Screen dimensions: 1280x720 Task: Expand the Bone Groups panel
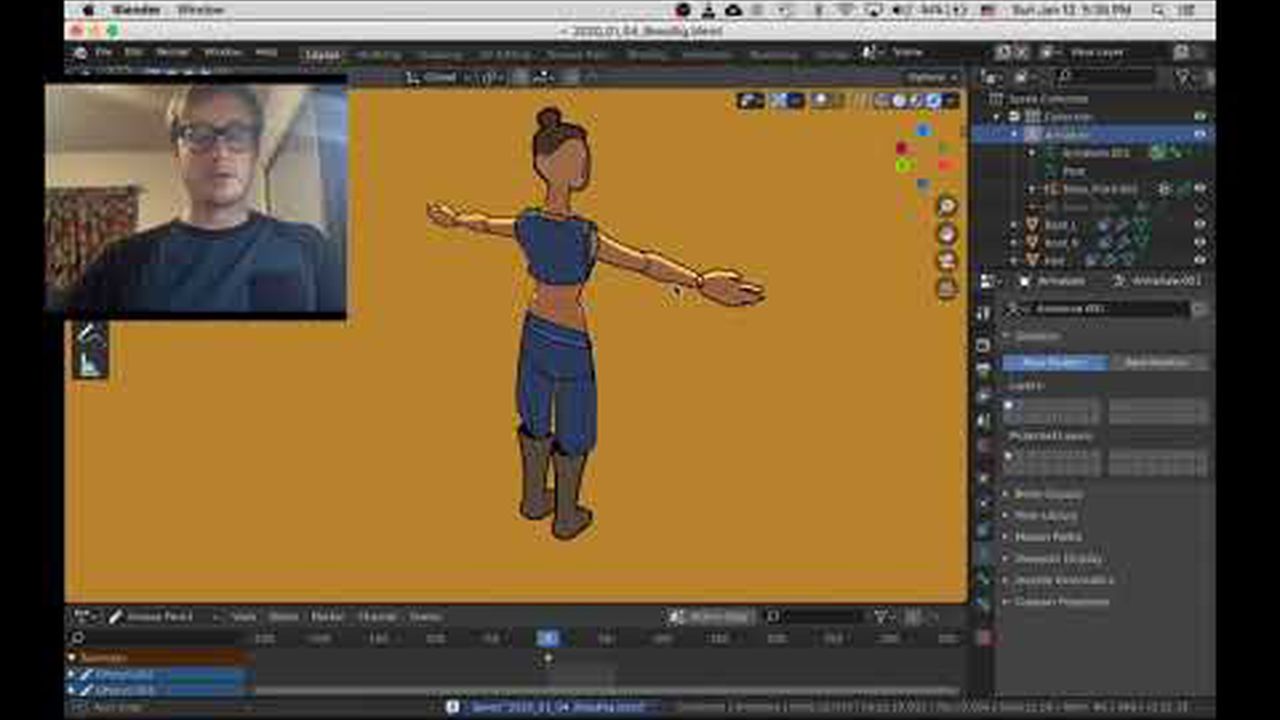1040,493
